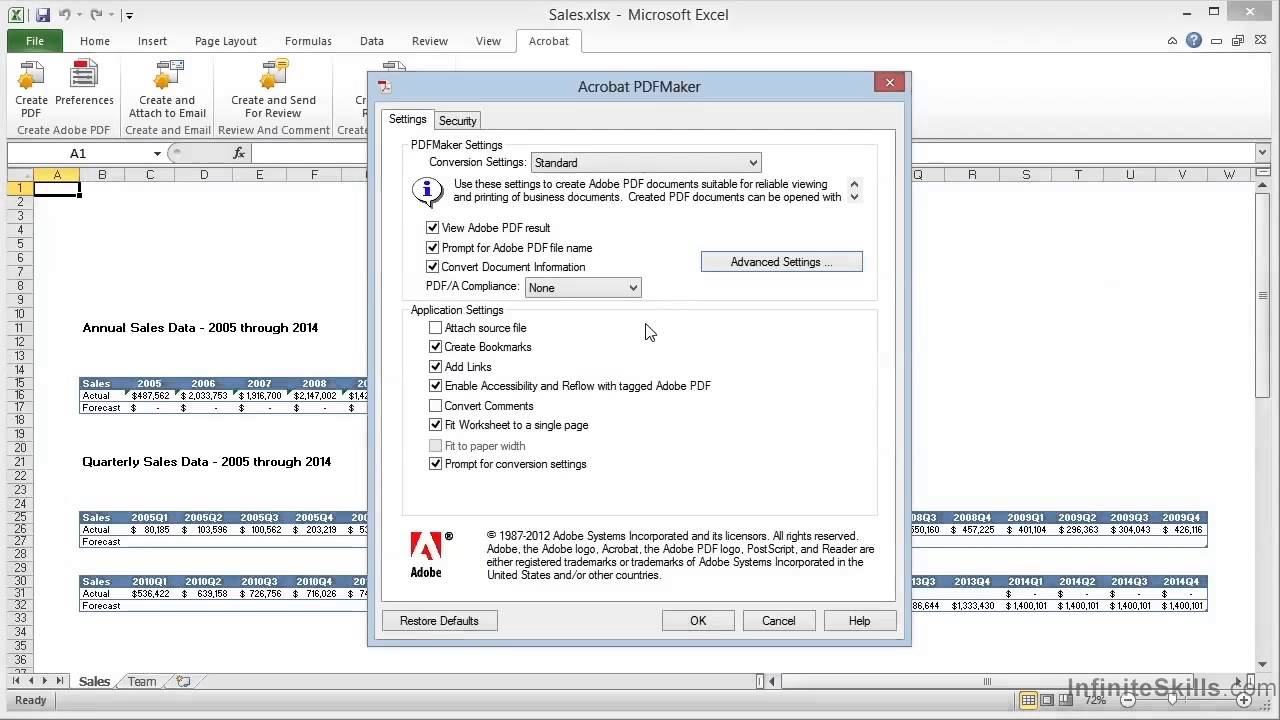1280x720 pixels.
Task: Click Create and Send For Review
Action: click(x=273, y=88)
